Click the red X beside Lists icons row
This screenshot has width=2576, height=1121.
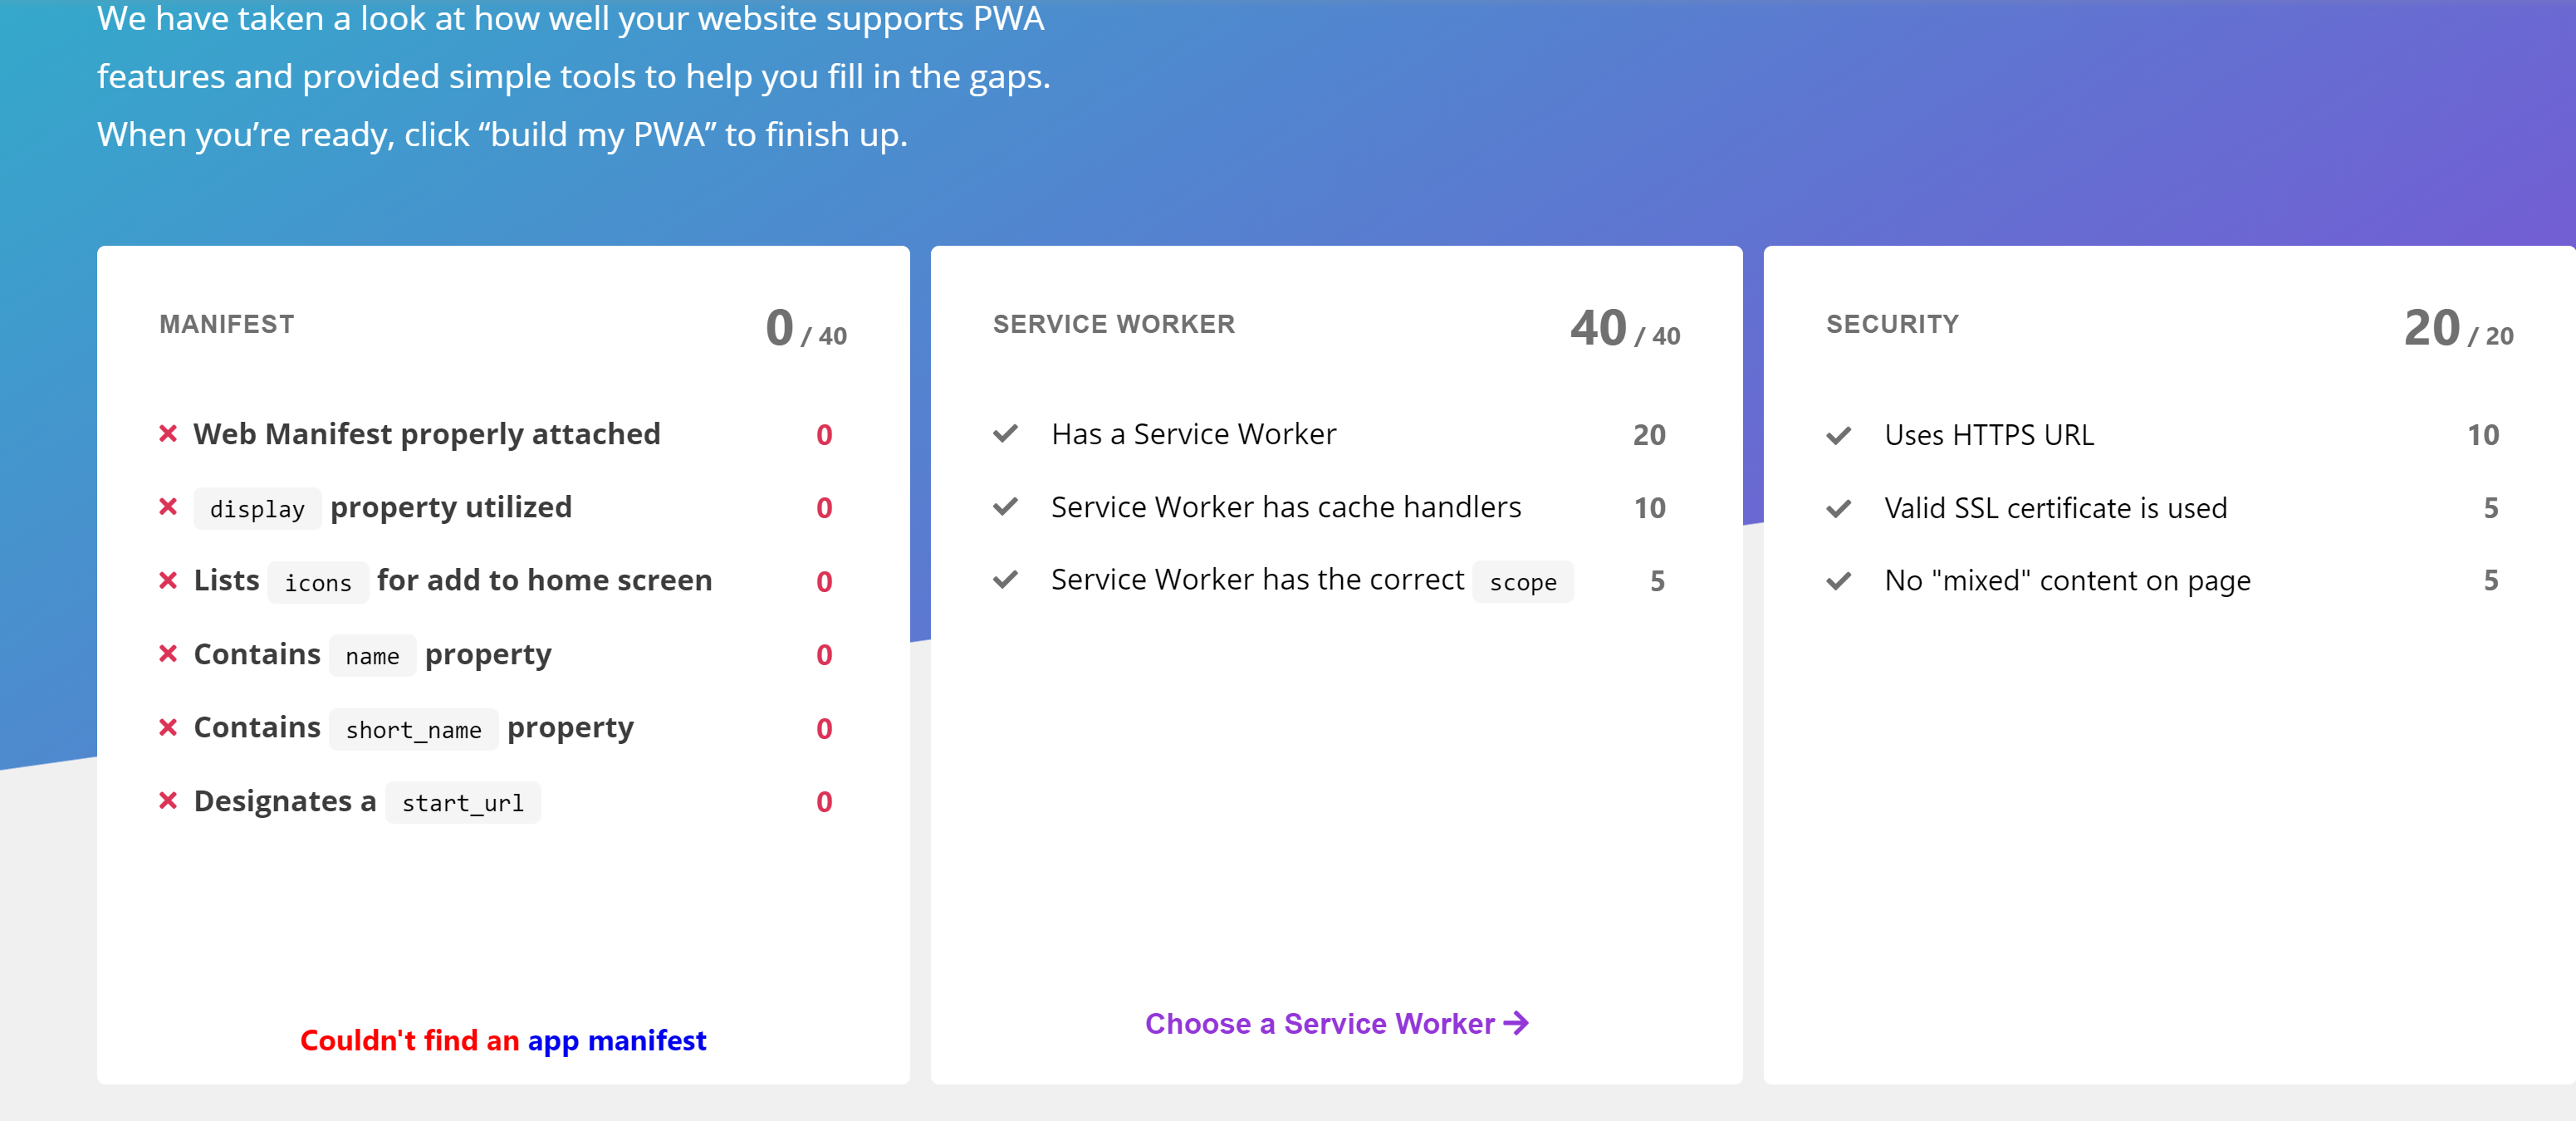pyautogui.click(x=168, y=580)
